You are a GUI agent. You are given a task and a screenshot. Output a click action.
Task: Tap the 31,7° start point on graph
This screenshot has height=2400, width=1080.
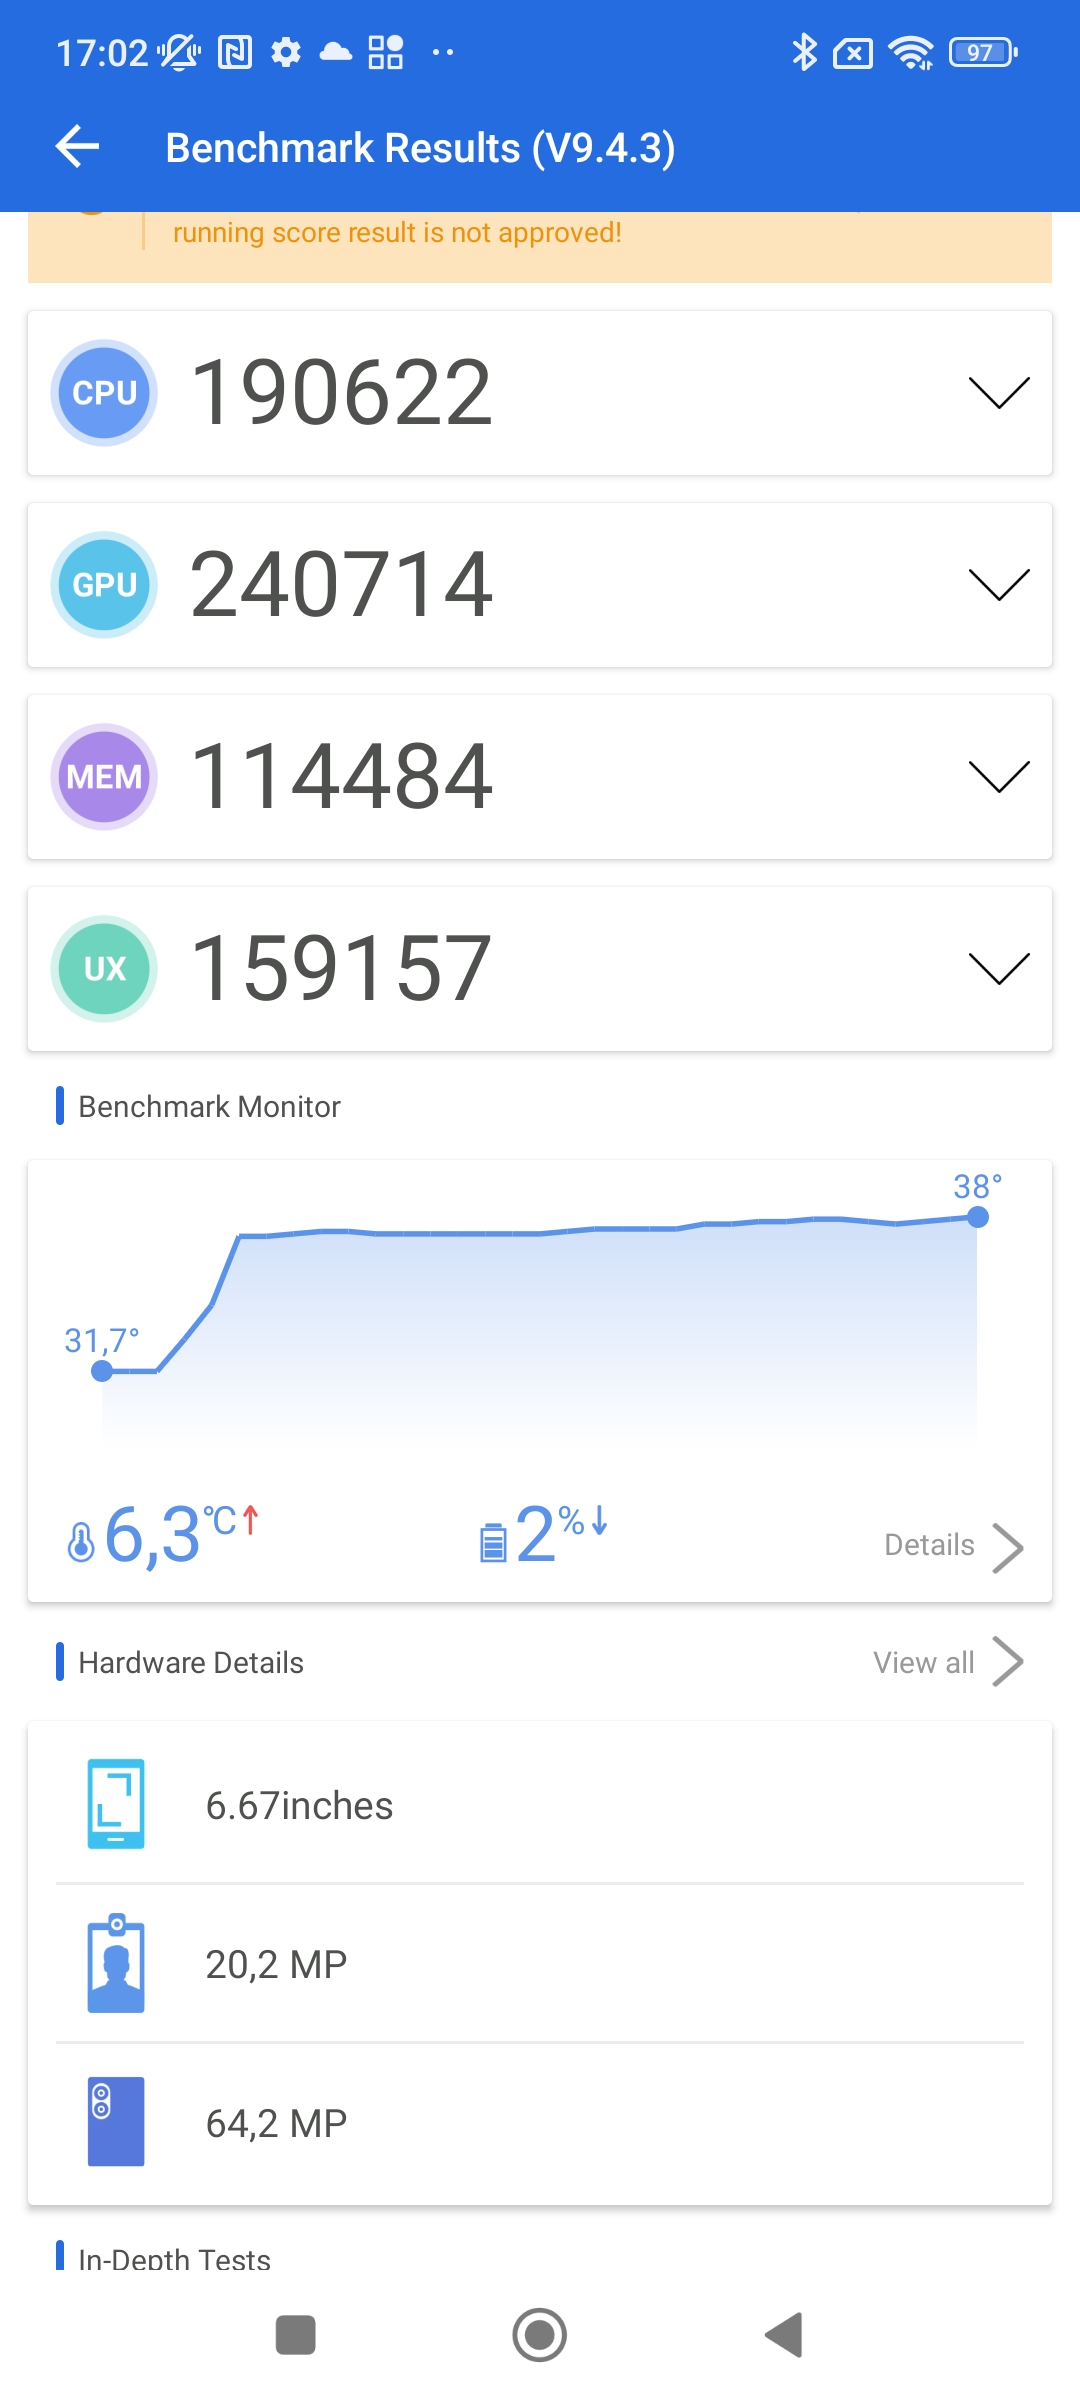pos(102,1371)
